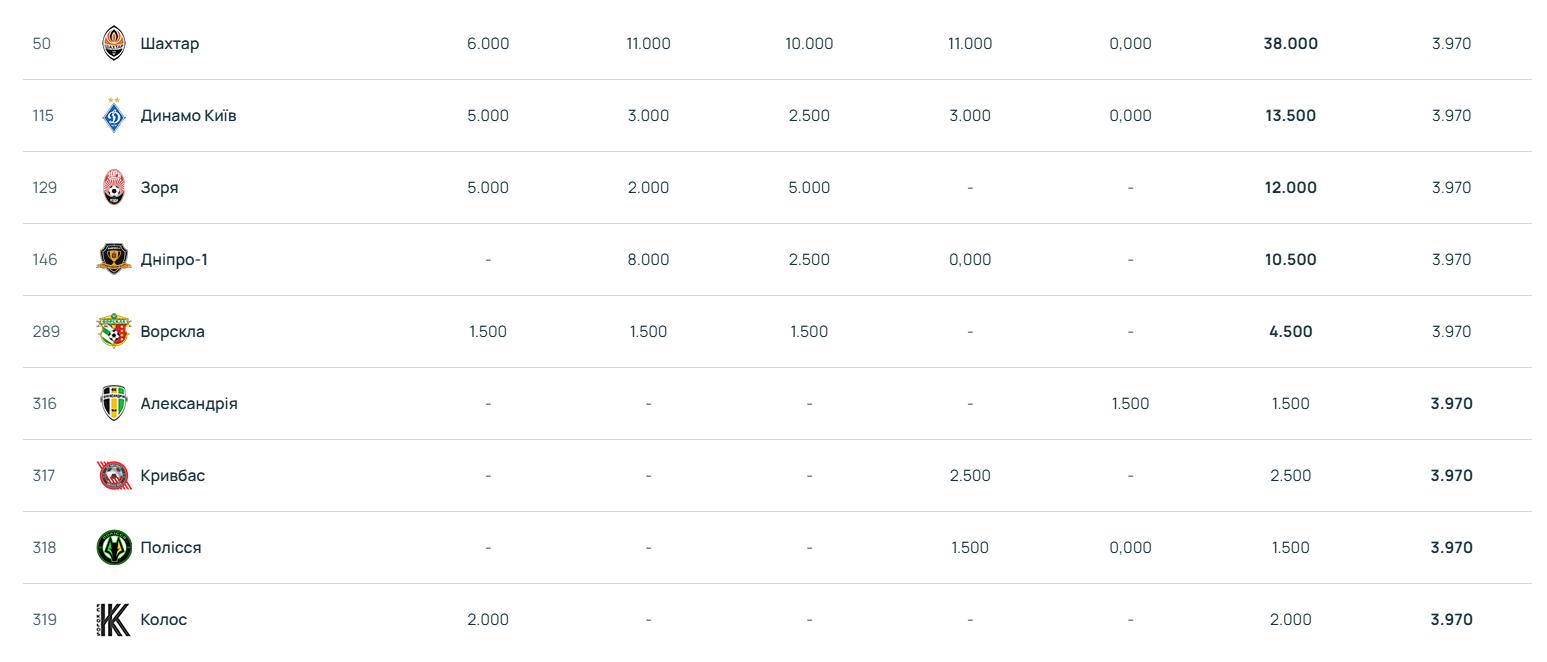Select the Зоря team name
Screen dimensions: 1547x662
159,188
